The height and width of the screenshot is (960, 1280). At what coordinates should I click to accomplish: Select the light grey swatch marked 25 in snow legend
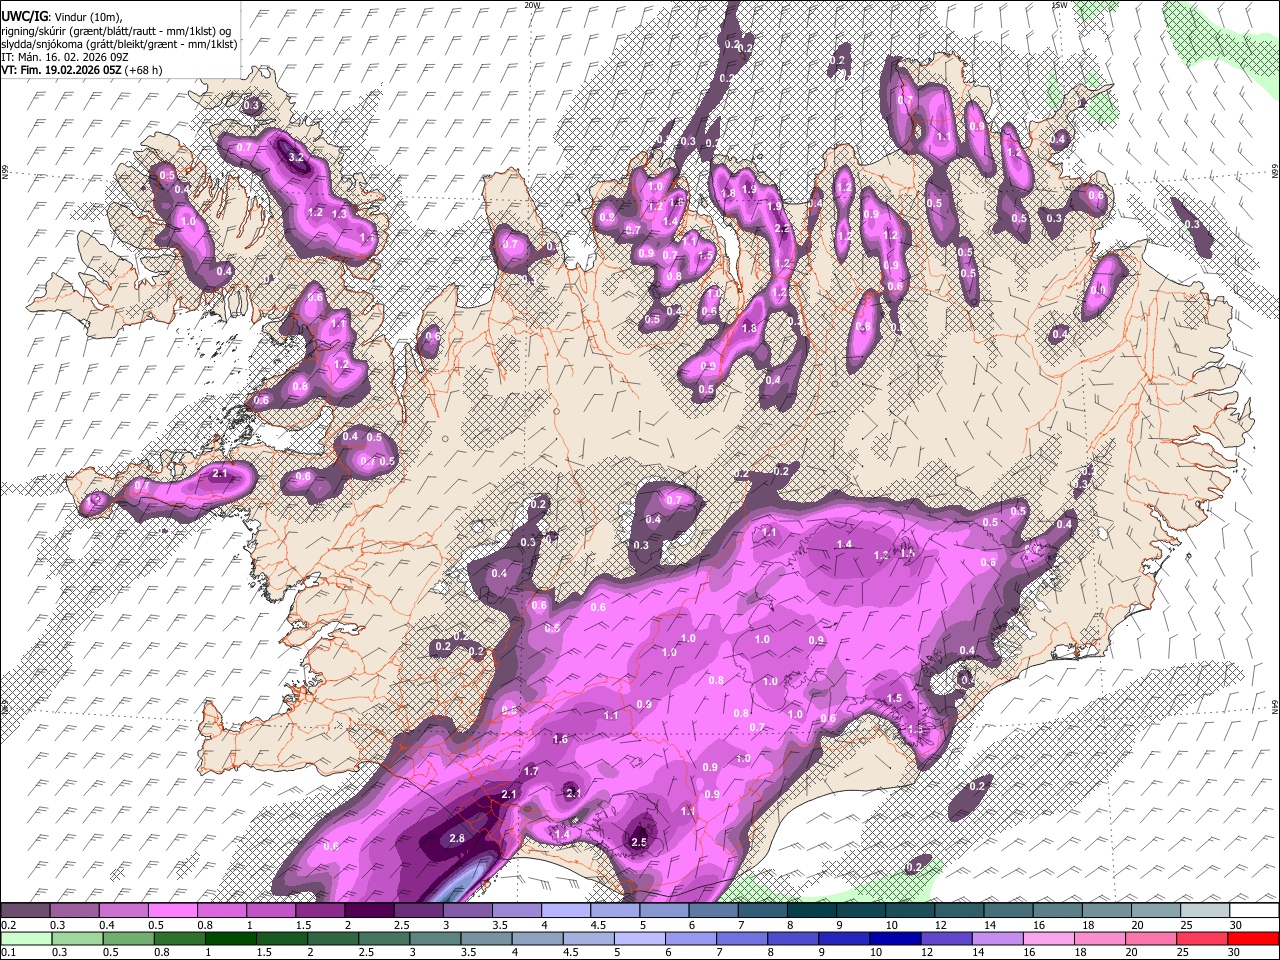pos(1205,910)
